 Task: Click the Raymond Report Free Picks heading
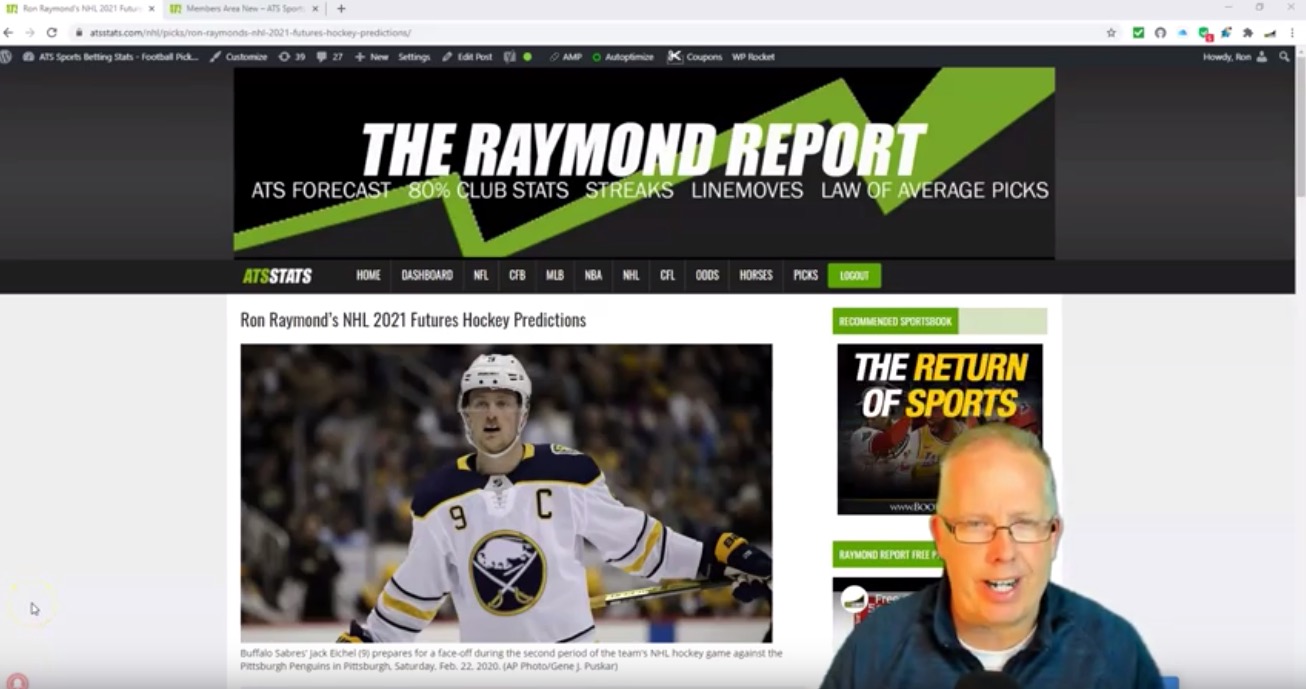click(x=888, y=554)
